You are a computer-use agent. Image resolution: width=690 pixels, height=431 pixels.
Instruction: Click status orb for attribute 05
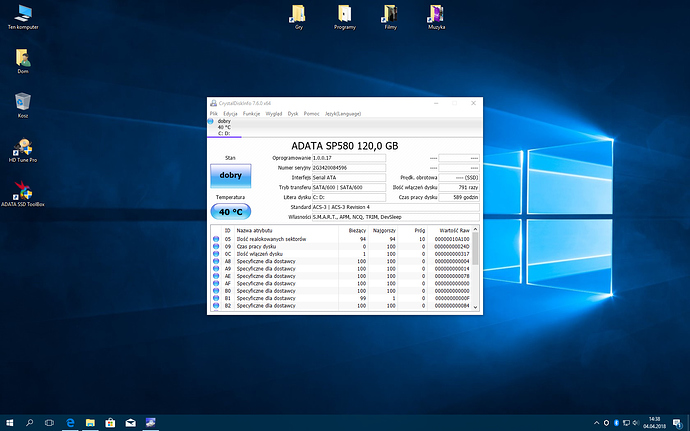tap(216, 239)
